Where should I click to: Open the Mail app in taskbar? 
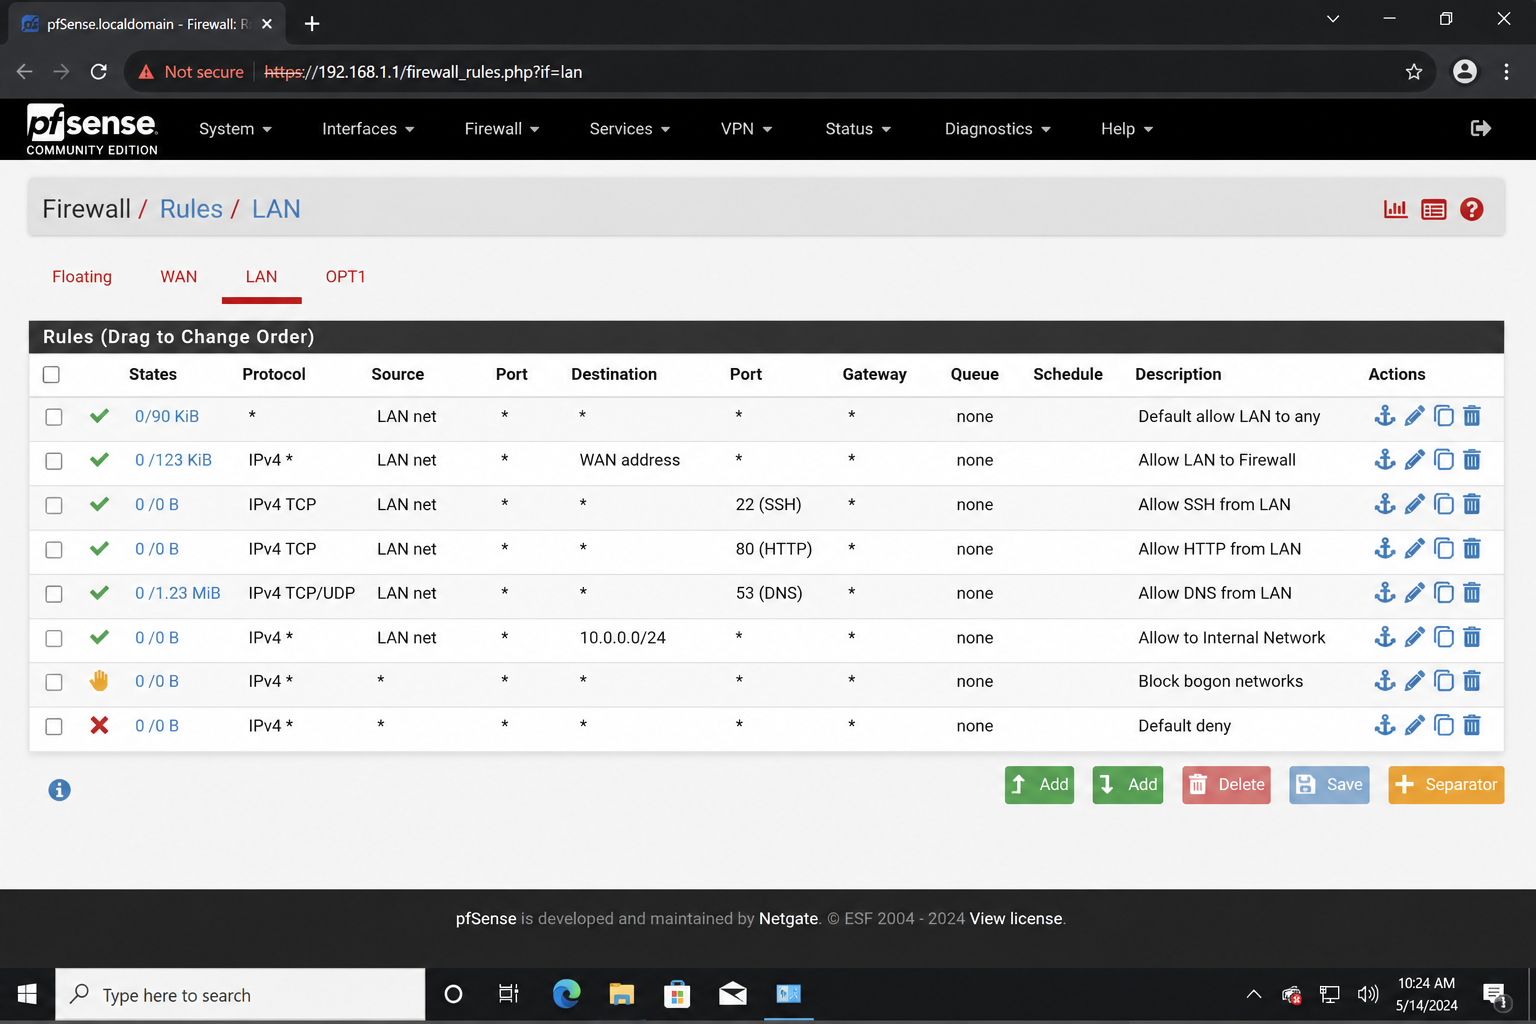click(x=732, y=994)
